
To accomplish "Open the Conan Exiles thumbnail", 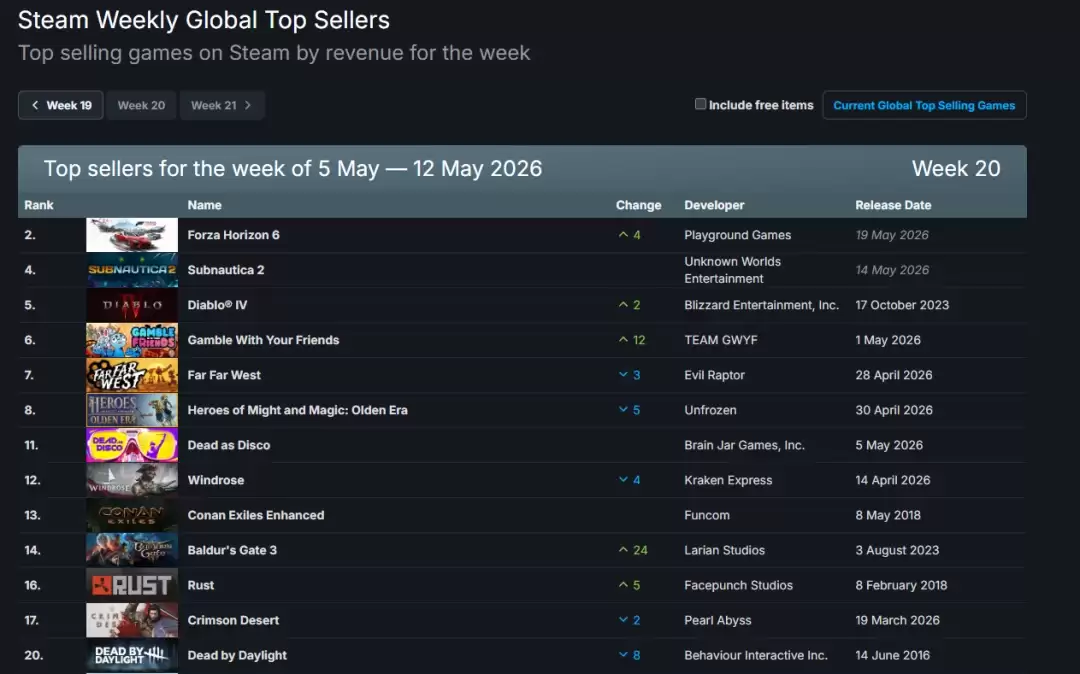I will (132, 516).
